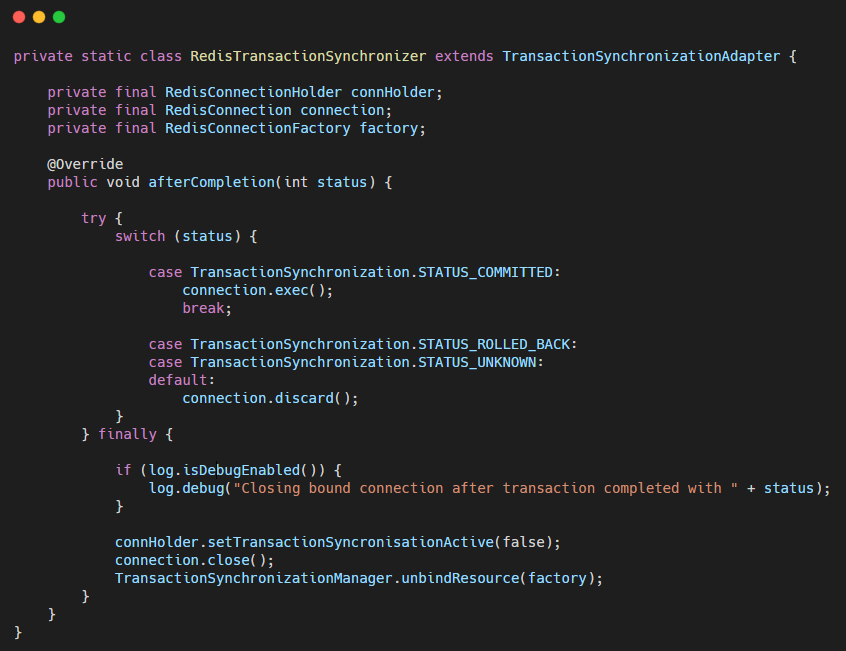
Task: Click the @Override annotation
Action: click(x=85, y=164)
